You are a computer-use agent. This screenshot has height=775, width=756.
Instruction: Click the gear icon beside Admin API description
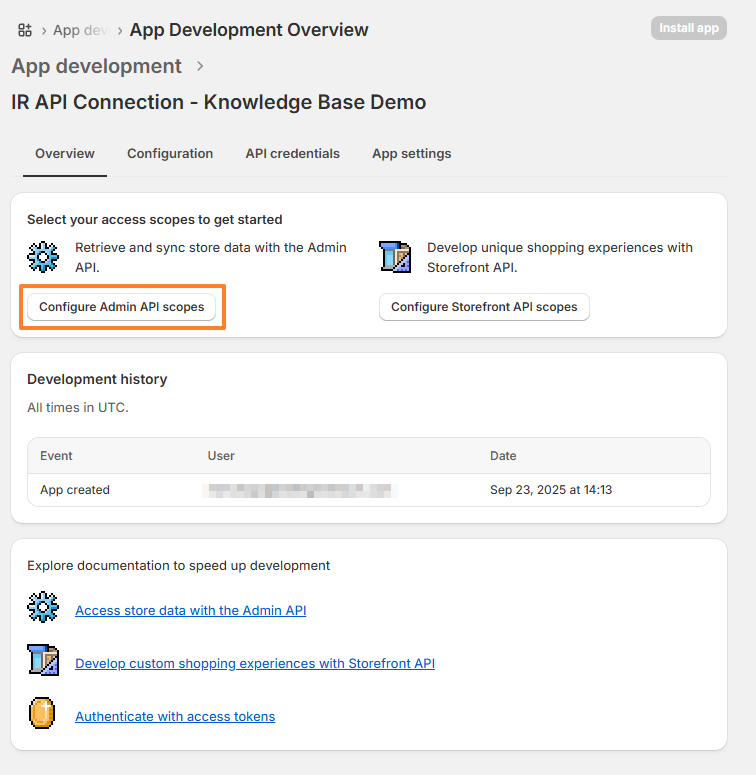pyautogui.click(x=43, y=256)
